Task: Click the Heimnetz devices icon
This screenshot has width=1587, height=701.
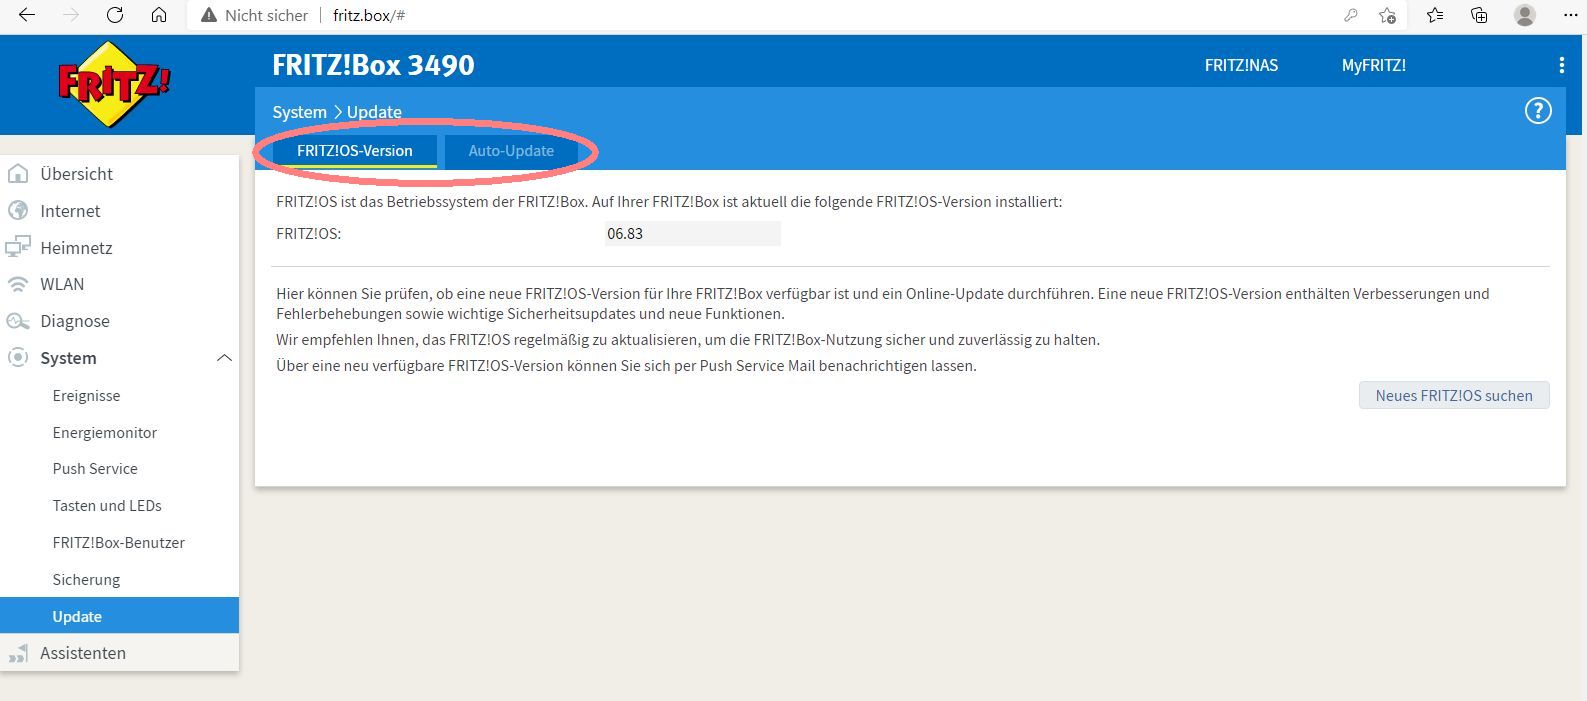Action: tap(17, 248)
